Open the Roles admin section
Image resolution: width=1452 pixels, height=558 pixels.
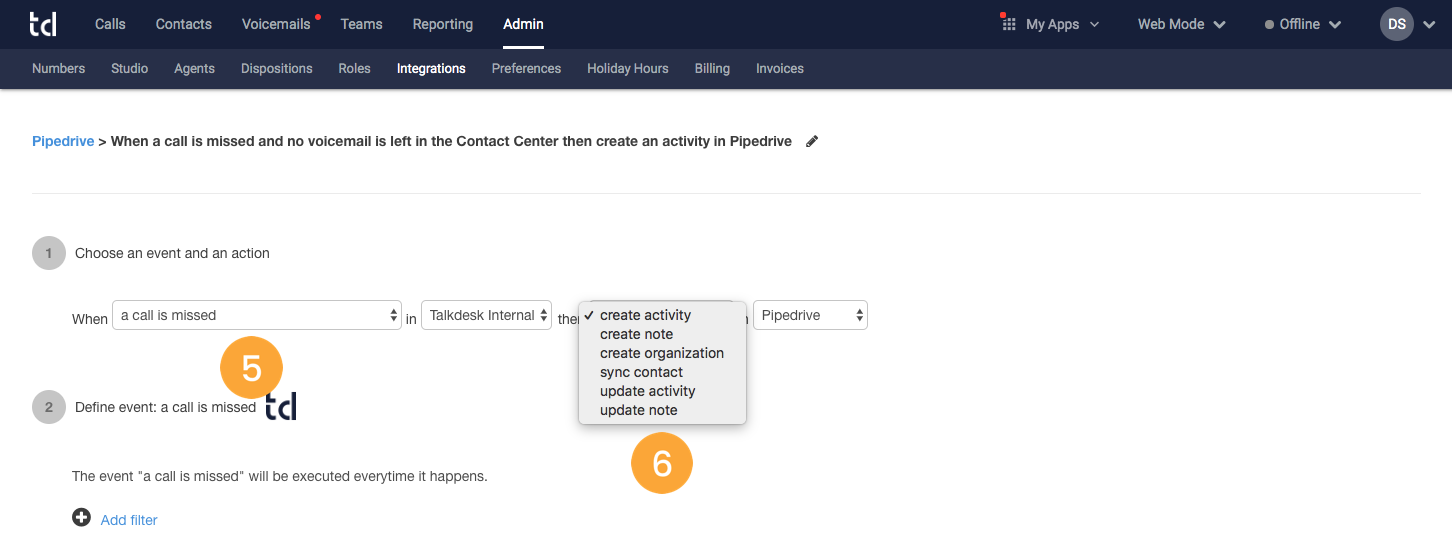[x=354, y=69]
